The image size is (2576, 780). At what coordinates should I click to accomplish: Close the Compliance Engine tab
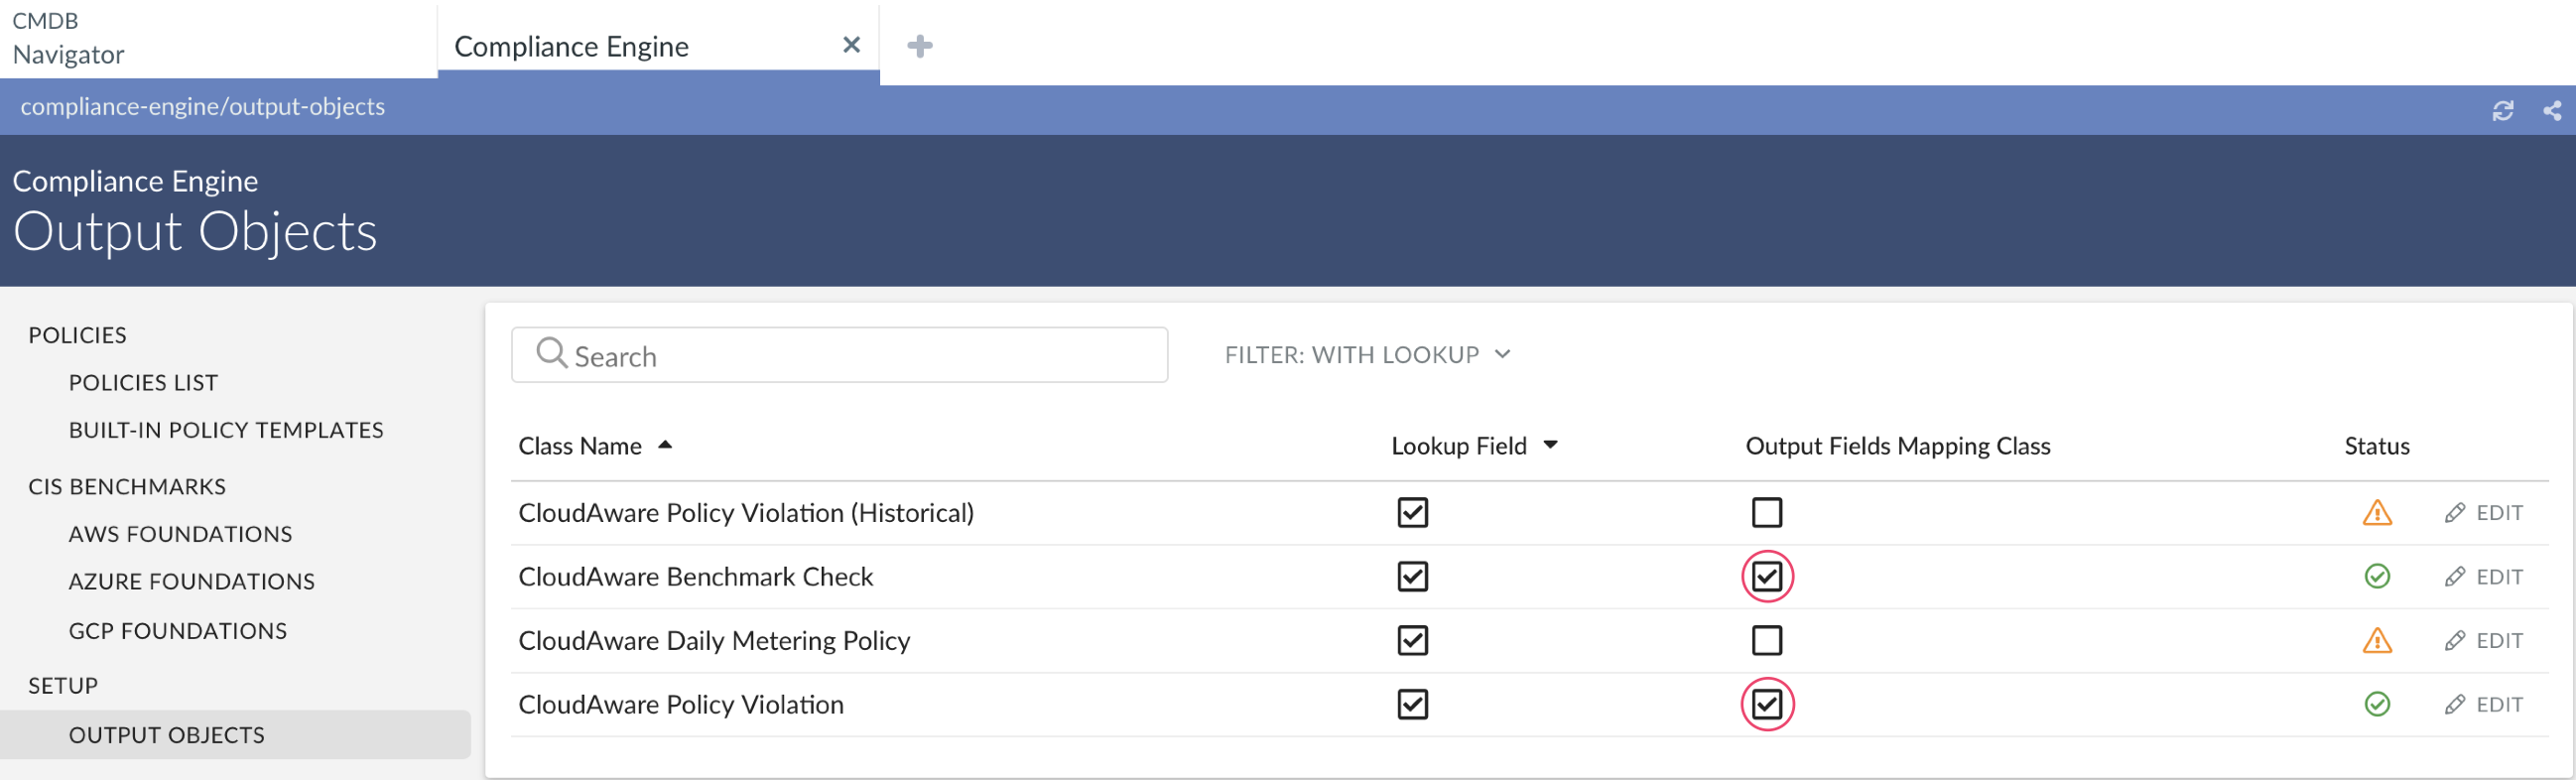851,45
